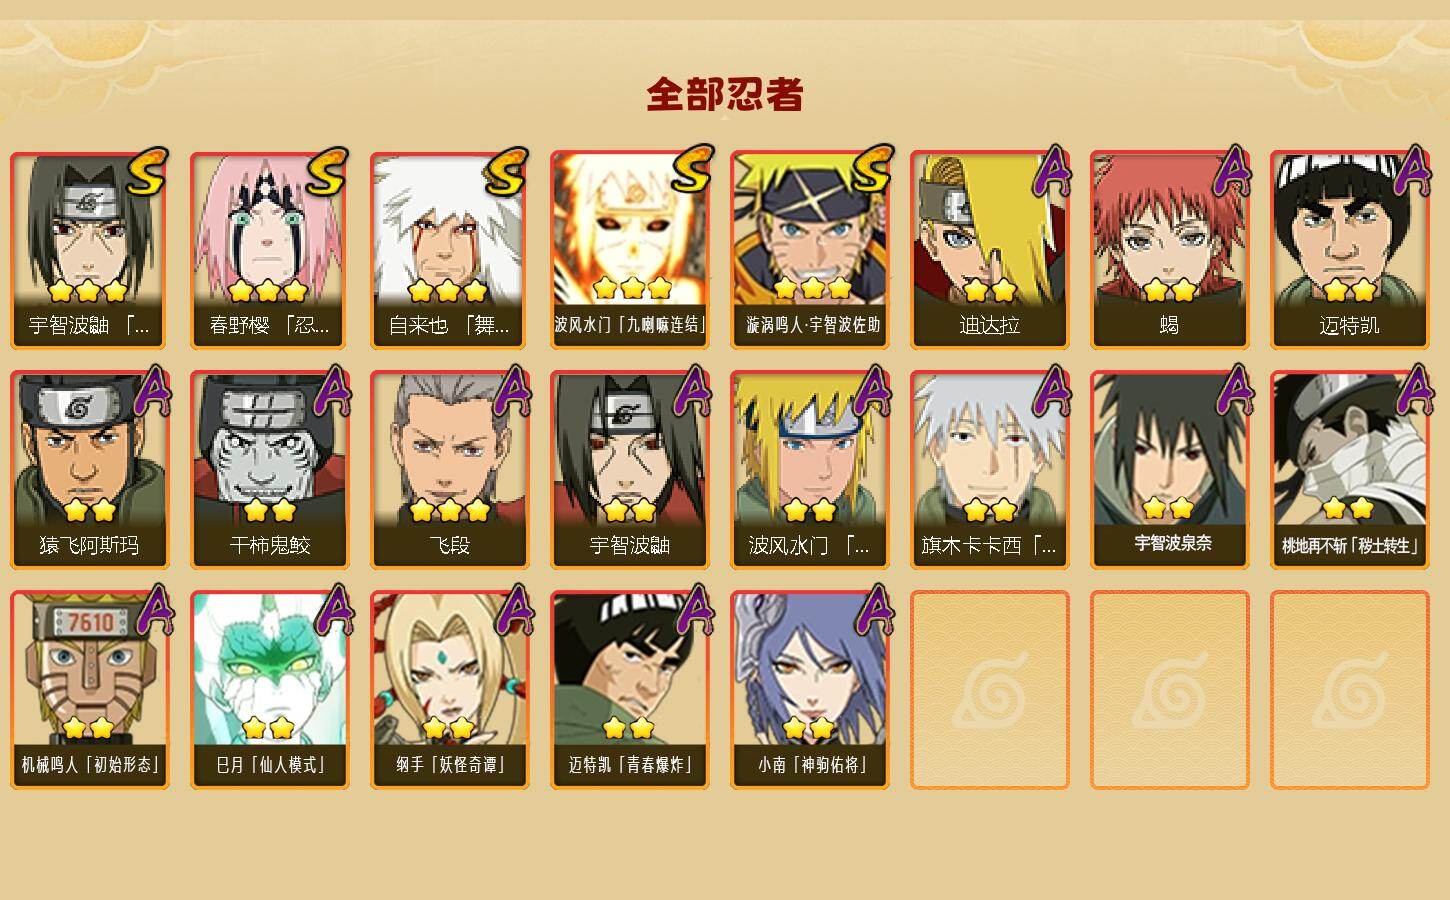The image size is (1450, 900).
Task: Select the A-rank 宇智波鼬 card
Action: coord(629,470)
